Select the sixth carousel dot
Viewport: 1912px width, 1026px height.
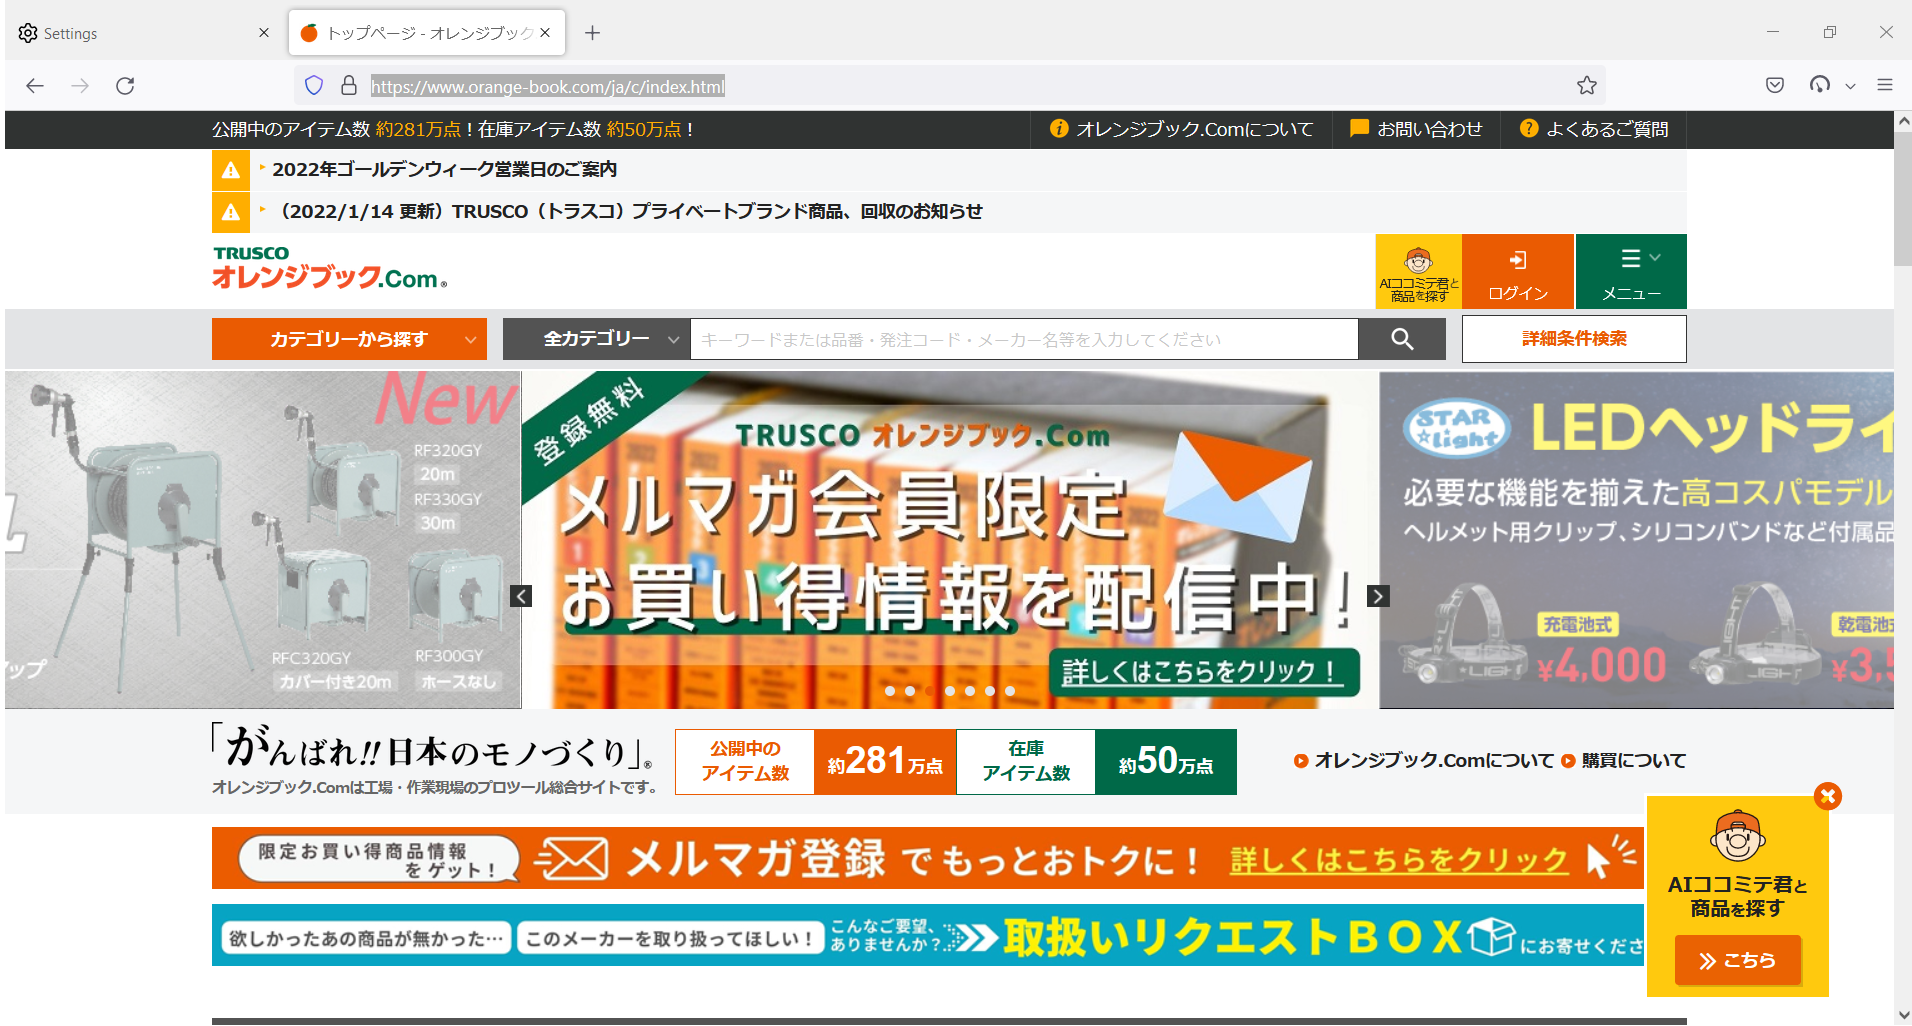point(990,691)
